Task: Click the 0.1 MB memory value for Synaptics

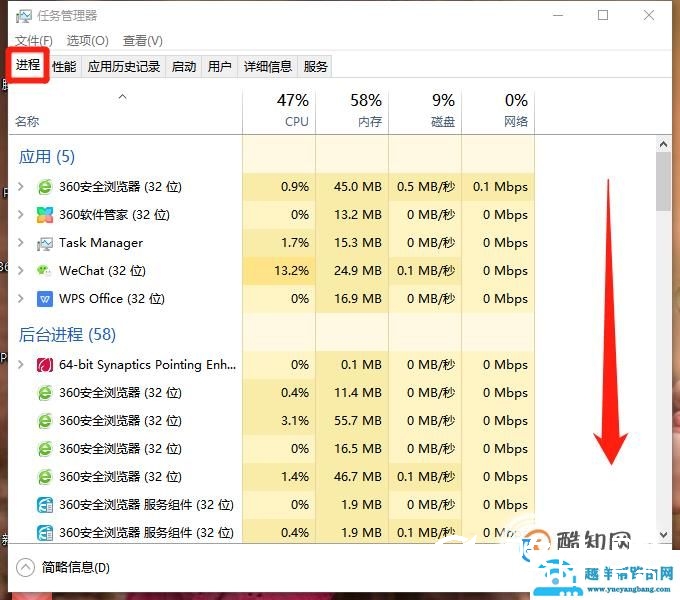Action: click(x=361, y=365)
